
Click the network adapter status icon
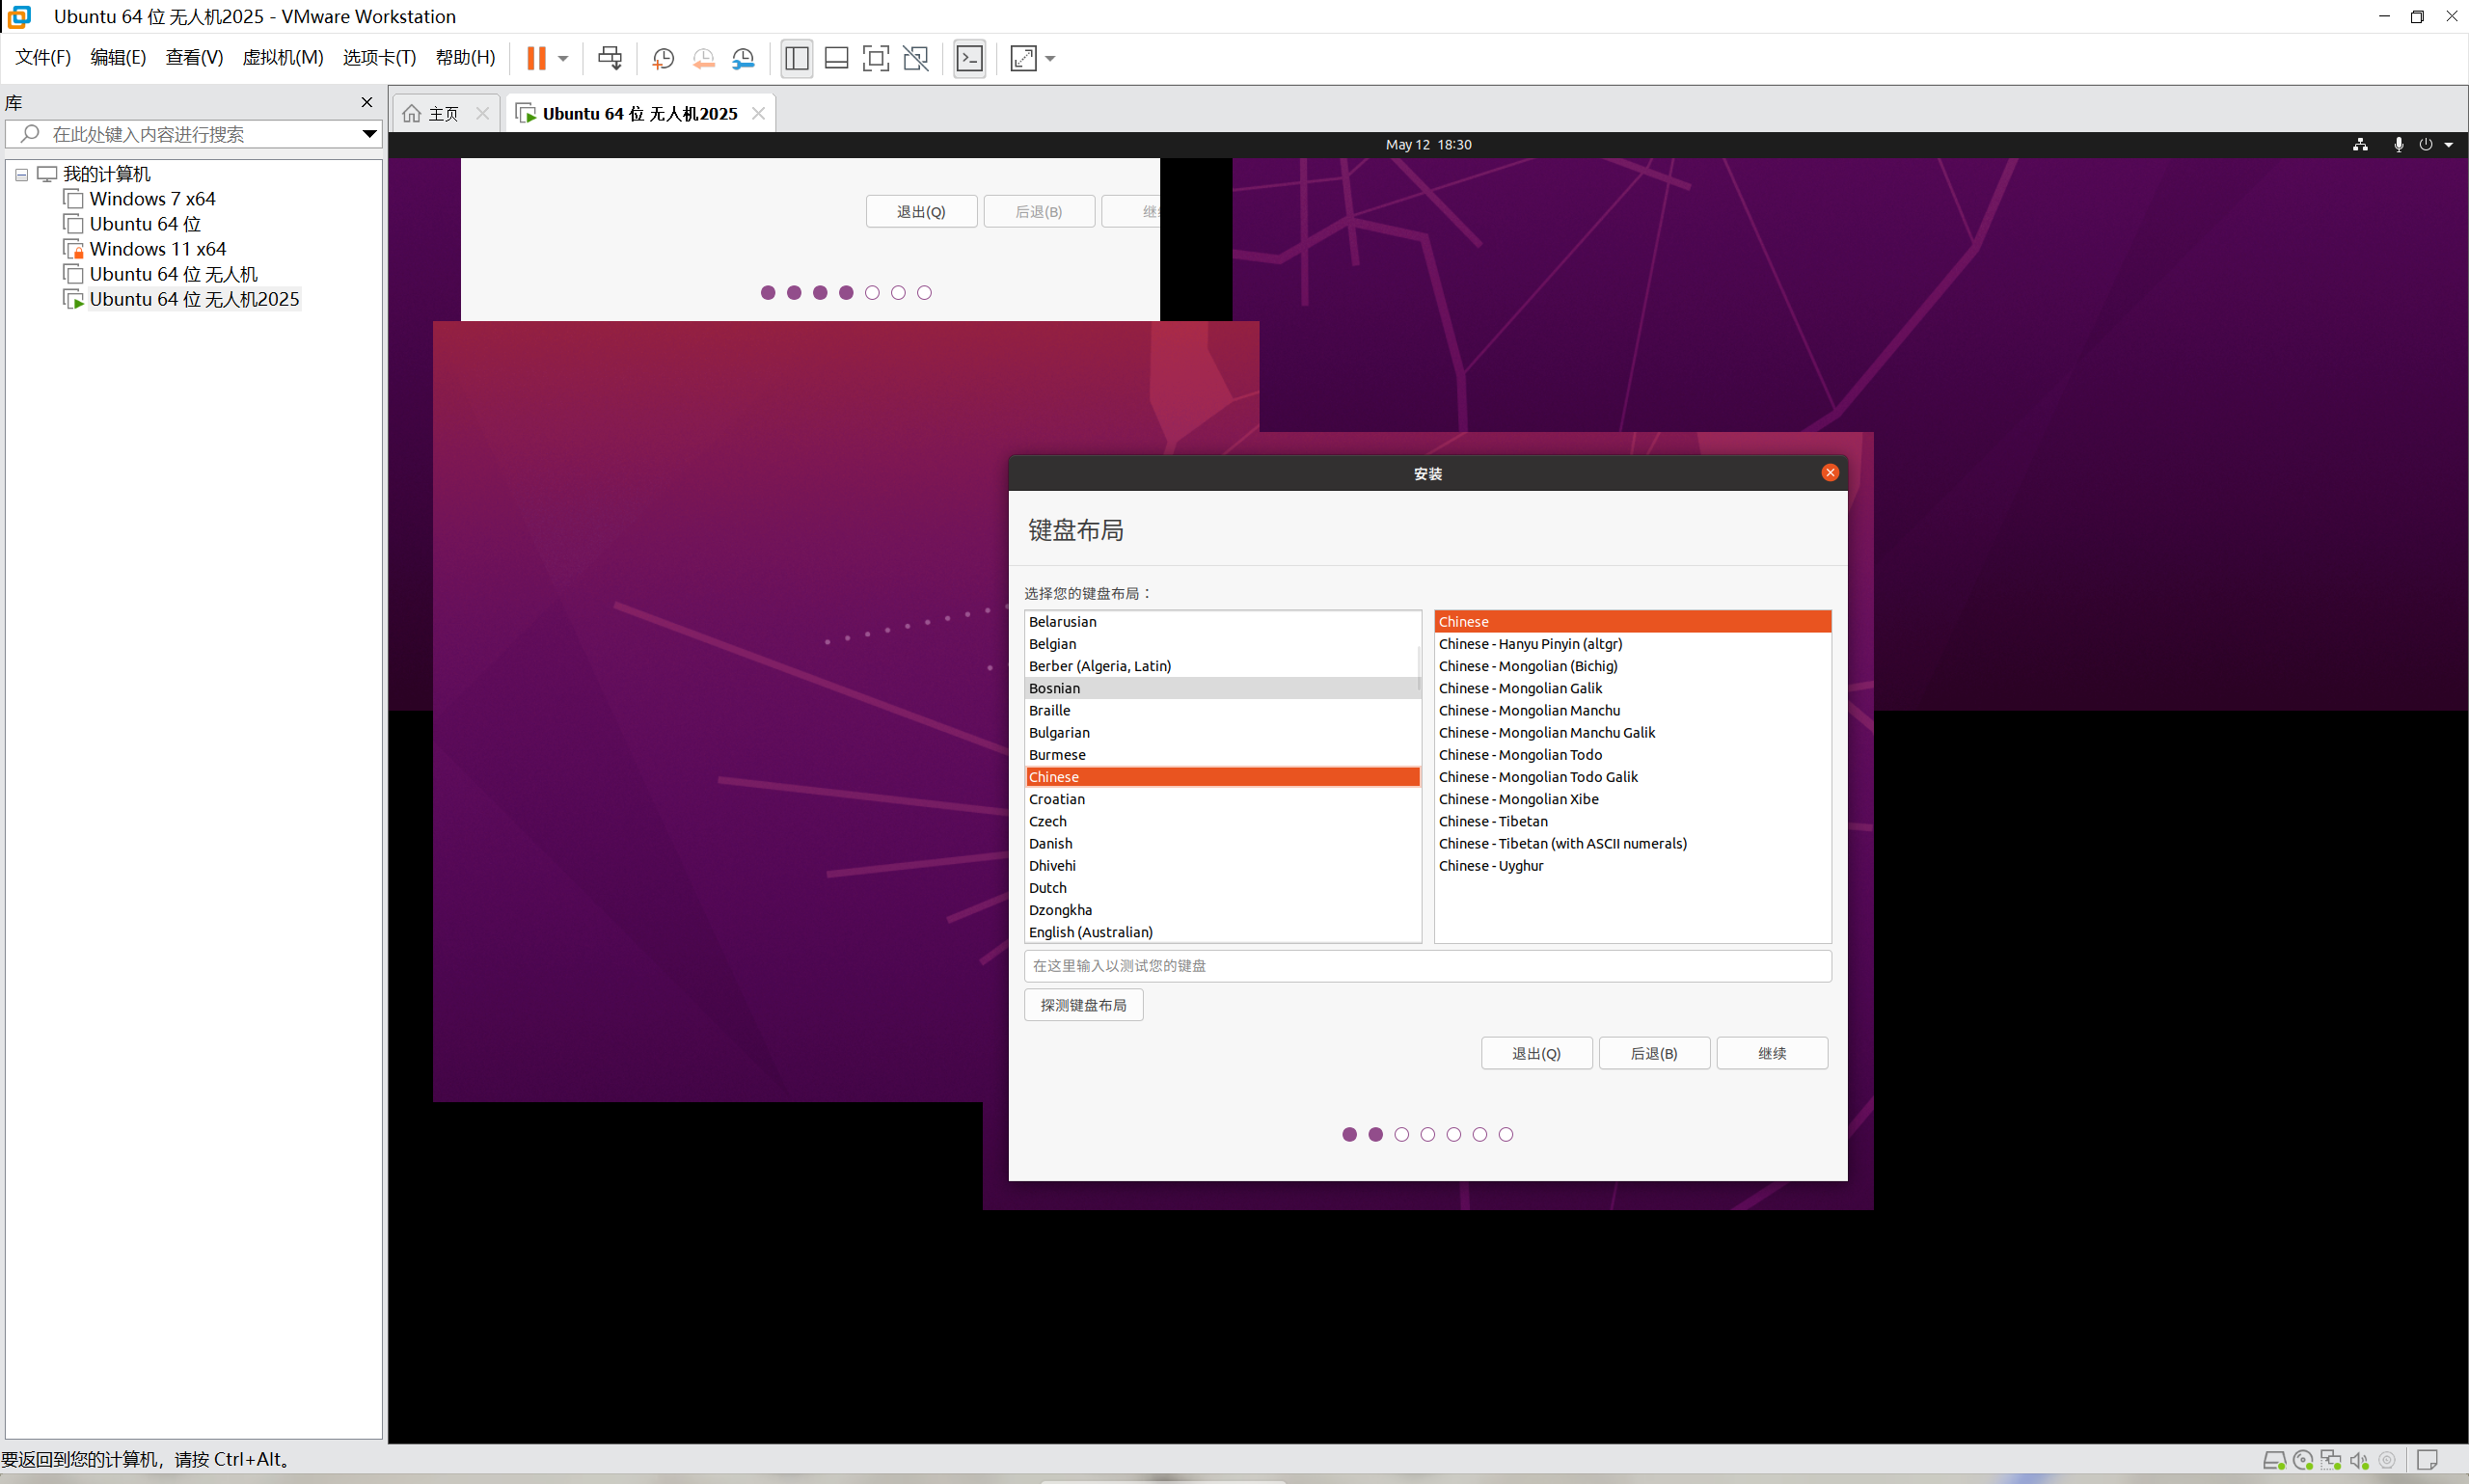(2331, 1461)
